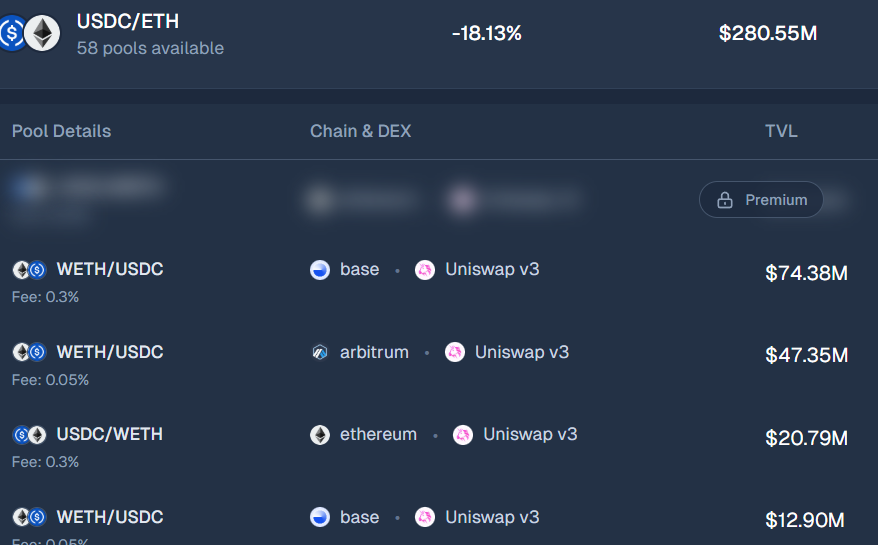Sort by the Chain & DEX column header
This screenshot has height=545, width=878.
360,131
